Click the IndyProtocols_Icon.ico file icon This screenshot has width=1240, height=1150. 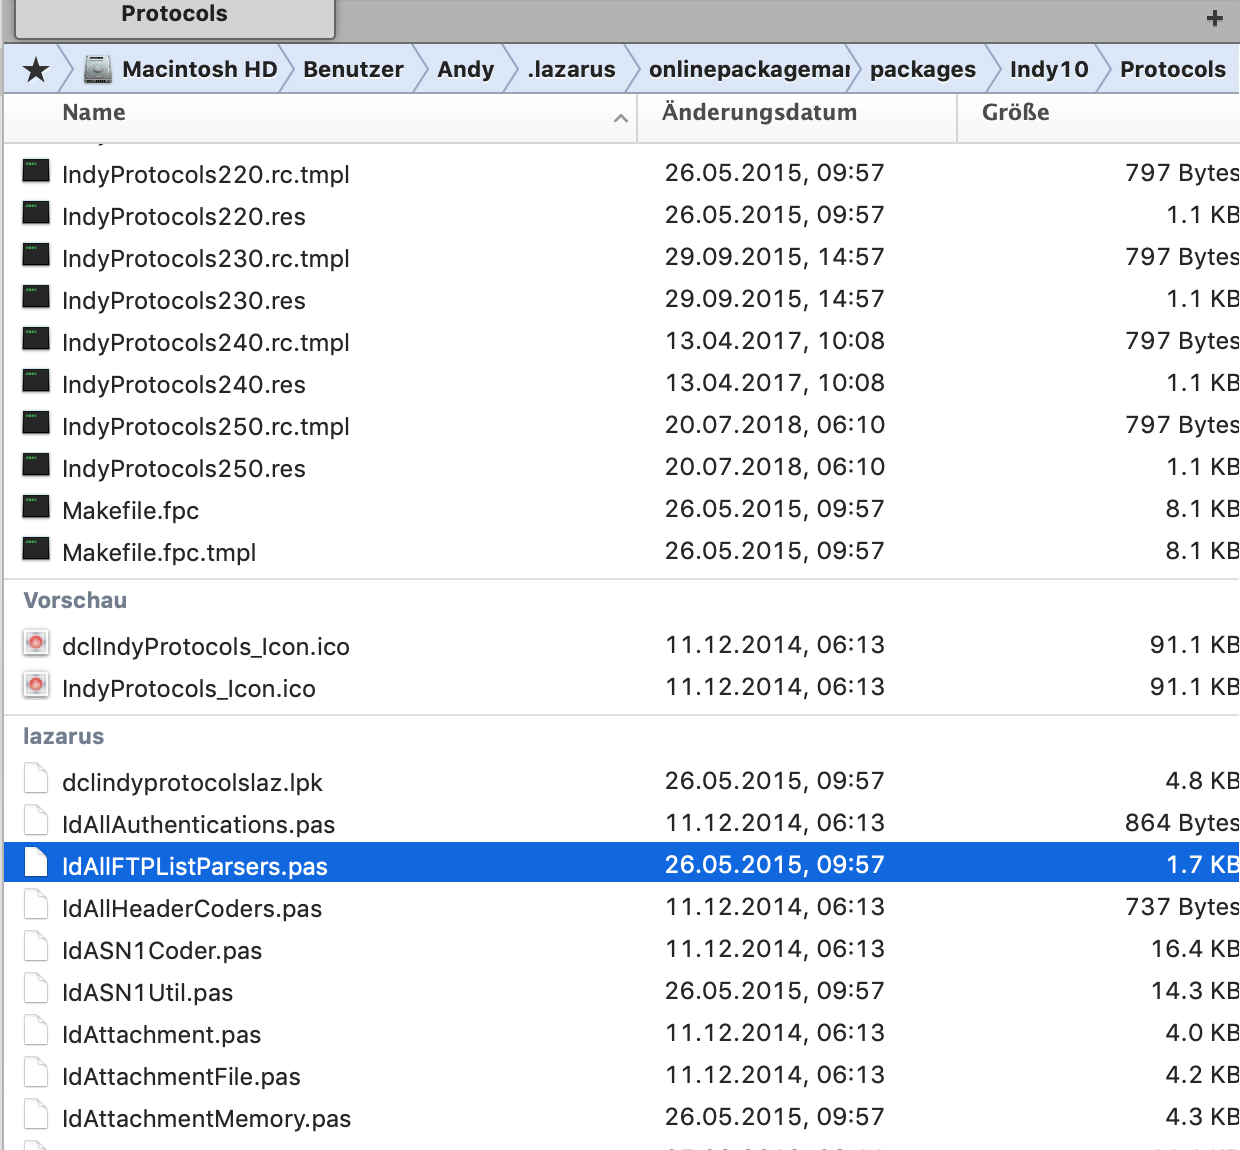tap(36, 685)
